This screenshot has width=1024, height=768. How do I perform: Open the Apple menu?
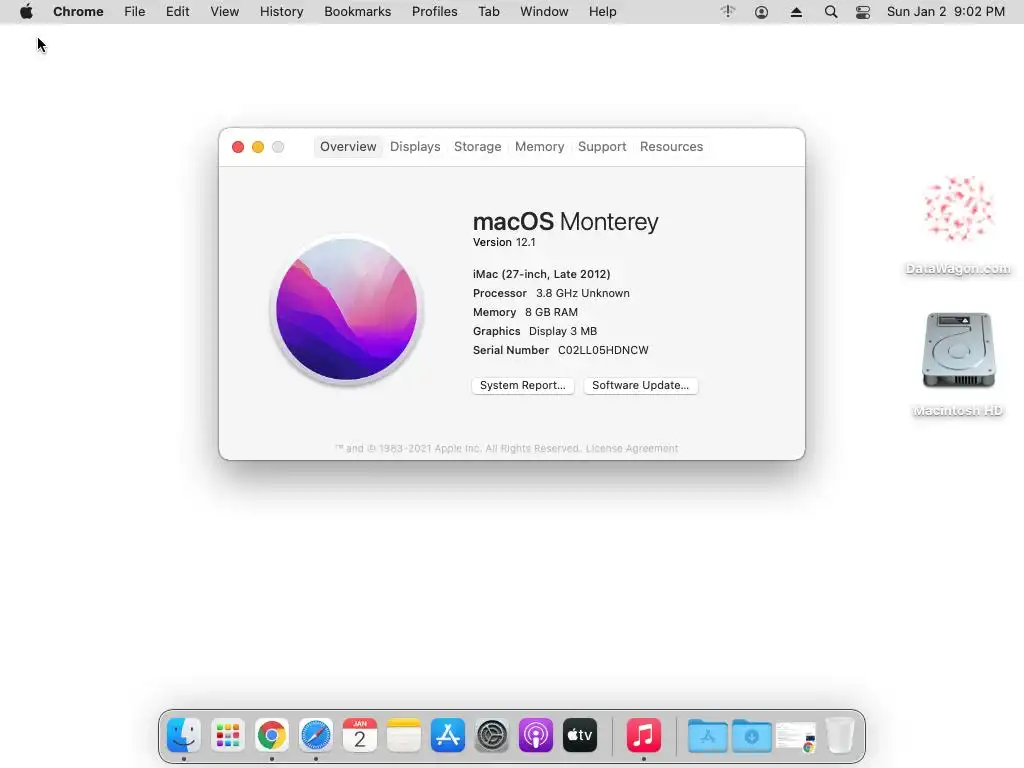tap(26, 12)
